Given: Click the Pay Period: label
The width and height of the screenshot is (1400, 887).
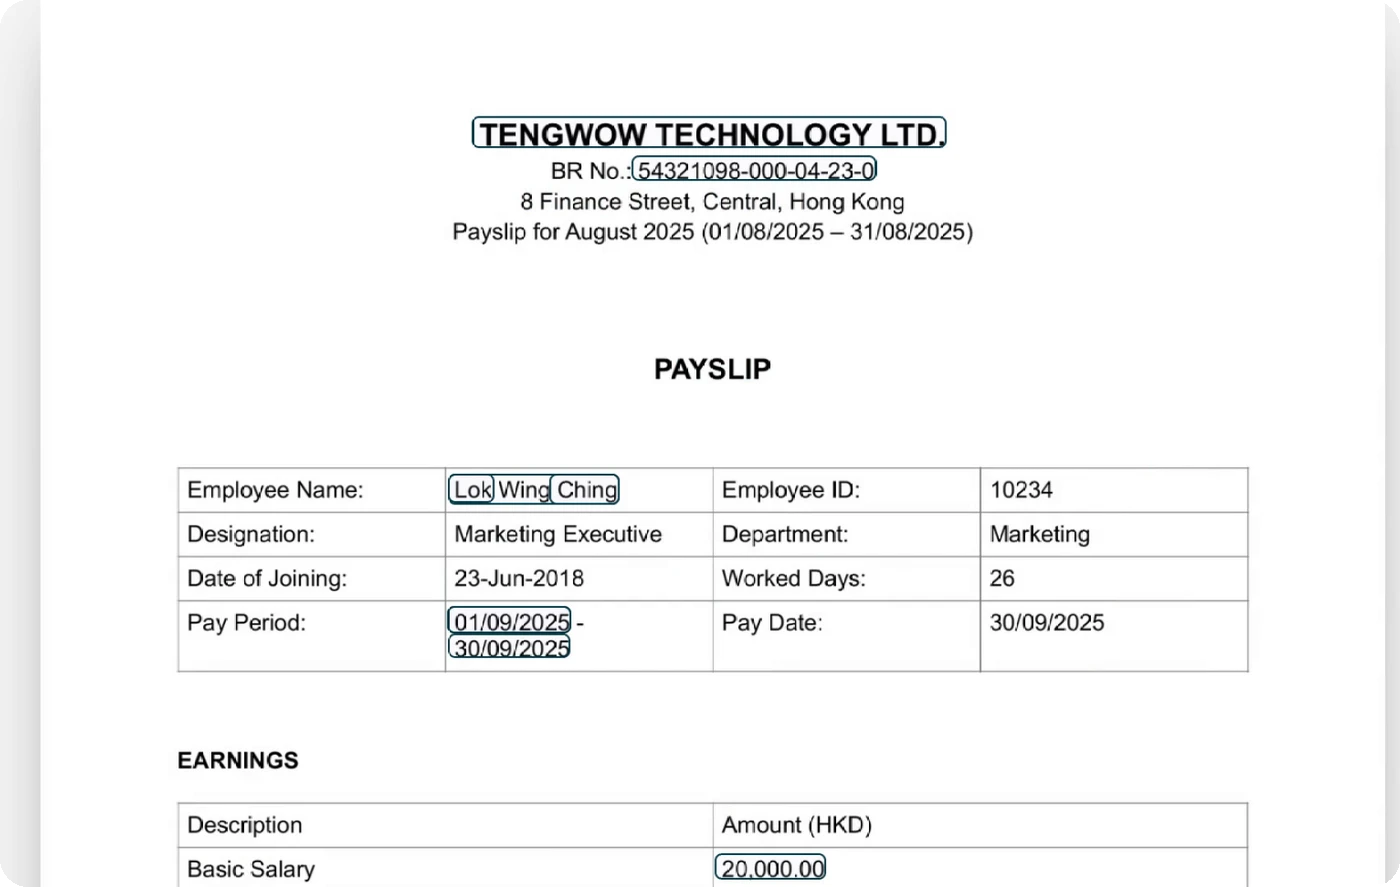Looking at the screenshot, I should click(246, 622).
